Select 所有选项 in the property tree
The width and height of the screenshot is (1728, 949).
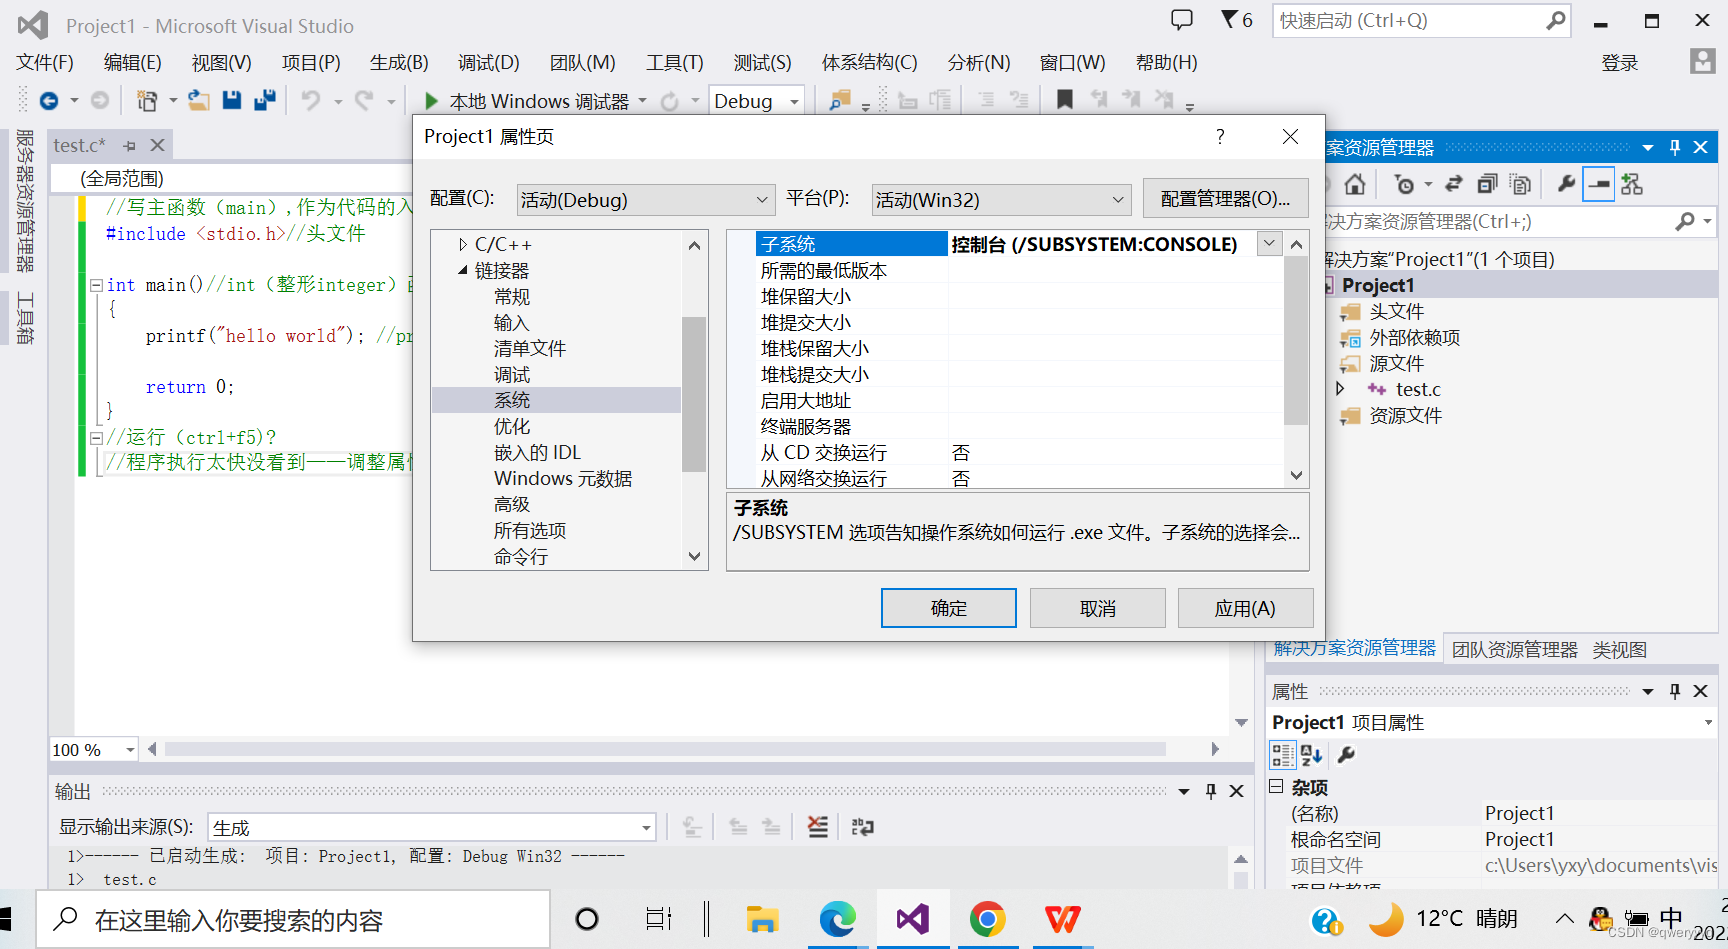pos(529,530)
